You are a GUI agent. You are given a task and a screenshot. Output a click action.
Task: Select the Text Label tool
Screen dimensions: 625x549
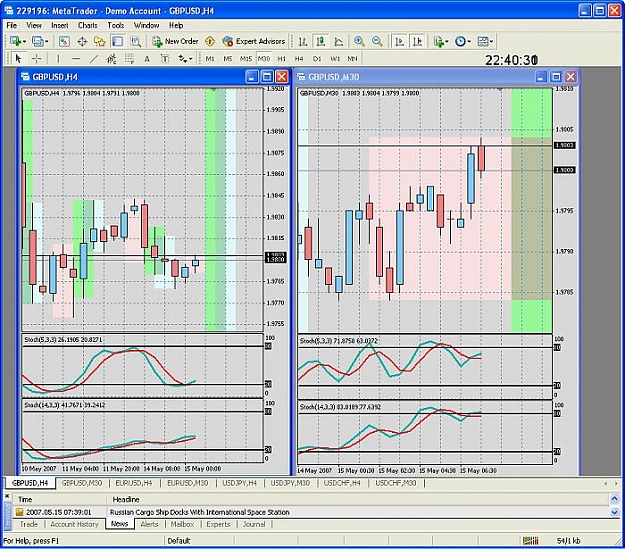[165, 59]
